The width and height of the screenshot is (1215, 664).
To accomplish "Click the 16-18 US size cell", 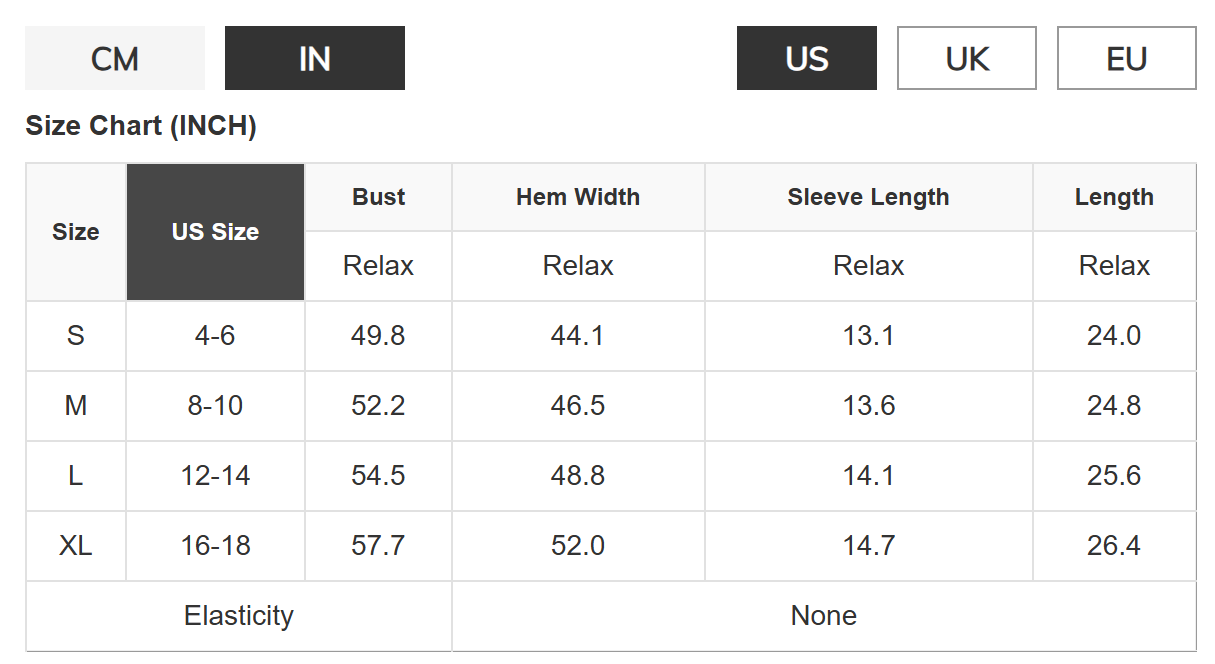I will coord(215,546).
